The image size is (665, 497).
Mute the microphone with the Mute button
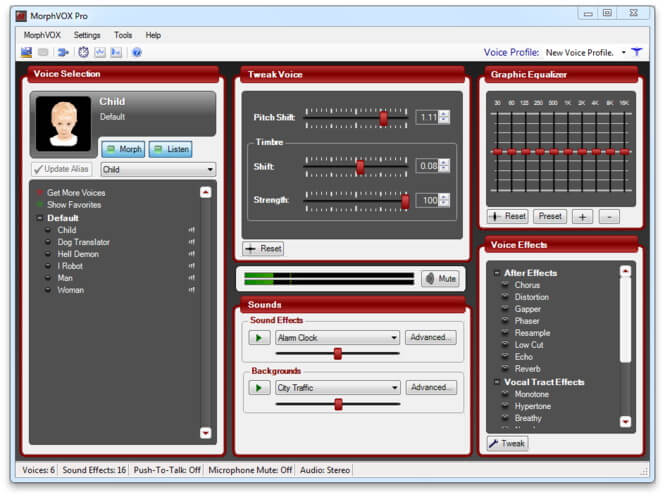(440, 279)
